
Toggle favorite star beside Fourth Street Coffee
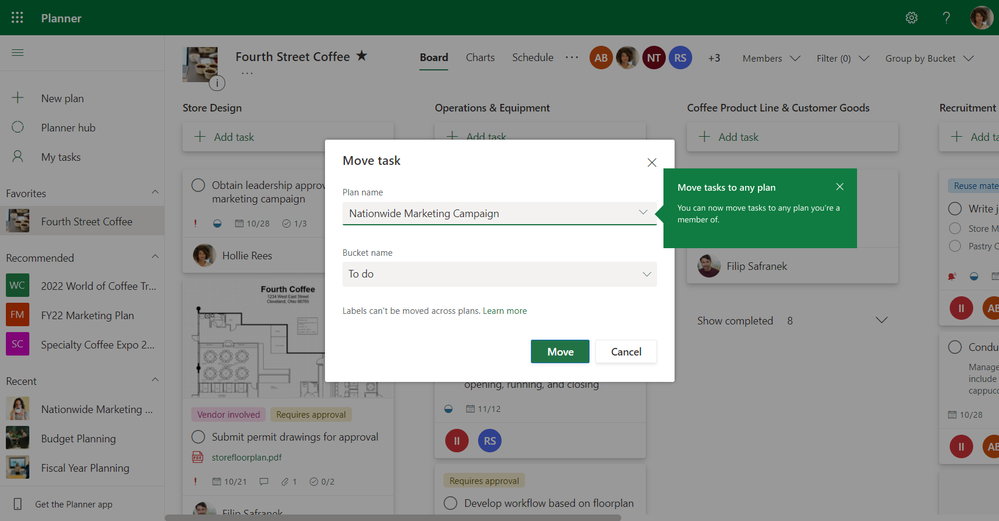(361, 56)
